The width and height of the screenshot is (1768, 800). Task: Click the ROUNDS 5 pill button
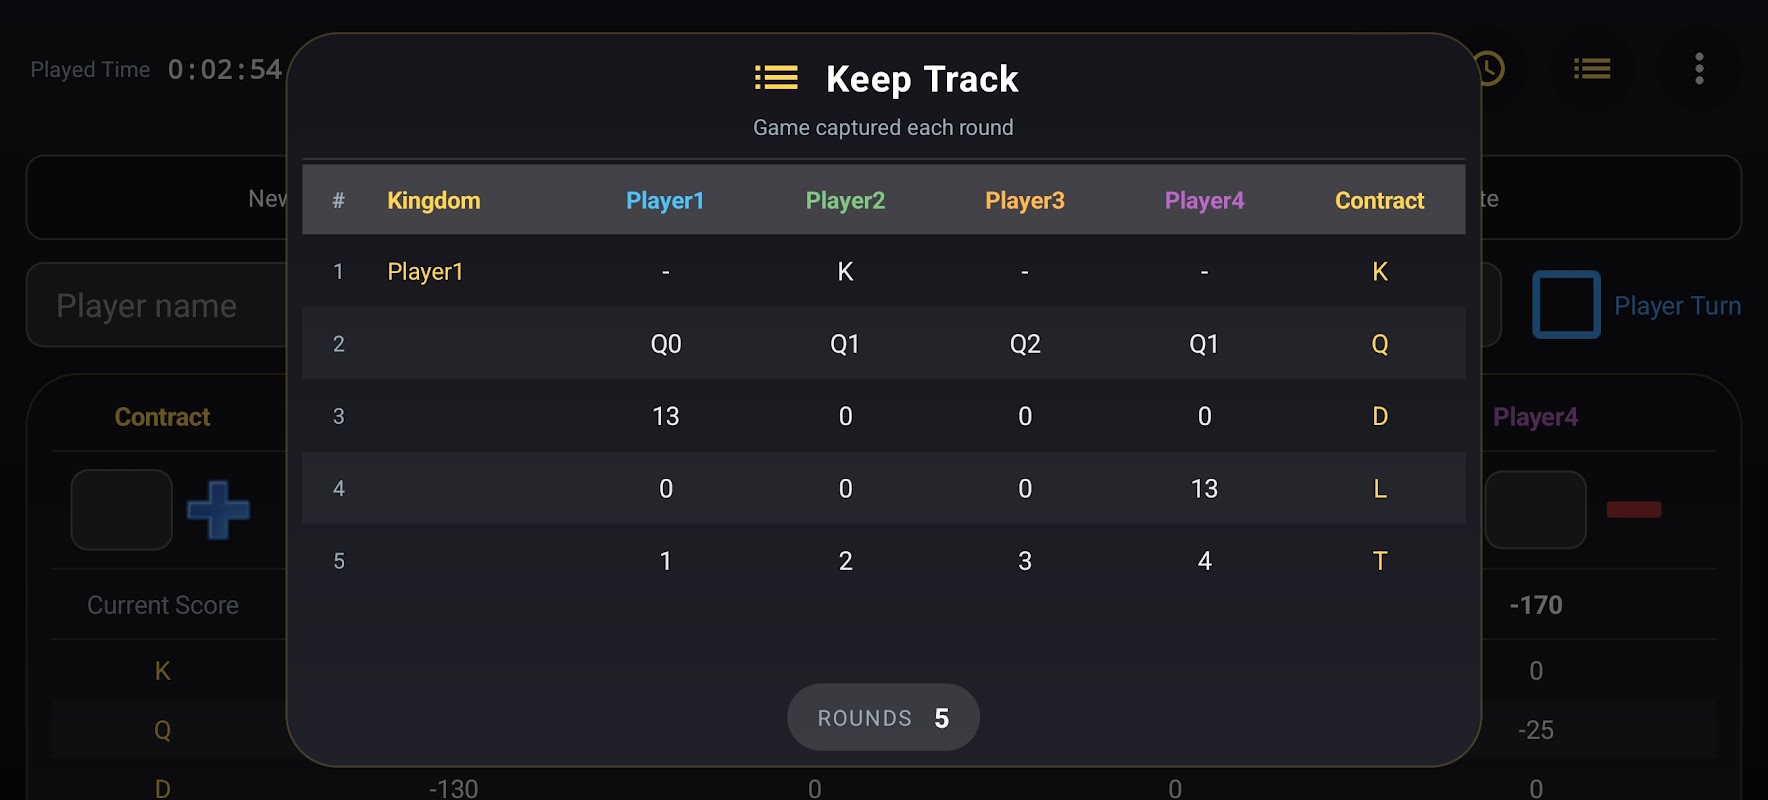pyautogui.click(x=883, y=717)
